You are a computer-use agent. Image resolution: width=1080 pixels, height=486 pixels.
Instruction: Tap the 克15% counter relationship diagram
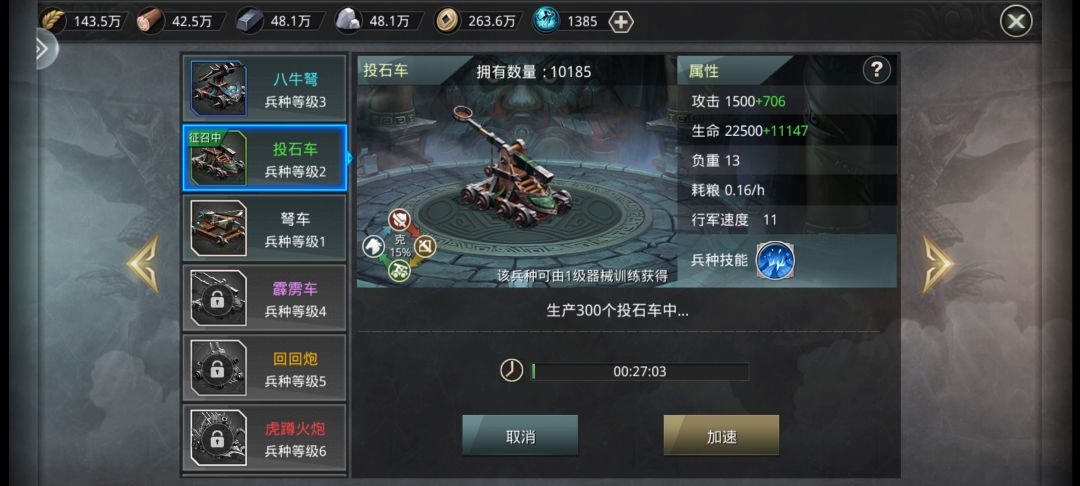click(x=399, y=246)
